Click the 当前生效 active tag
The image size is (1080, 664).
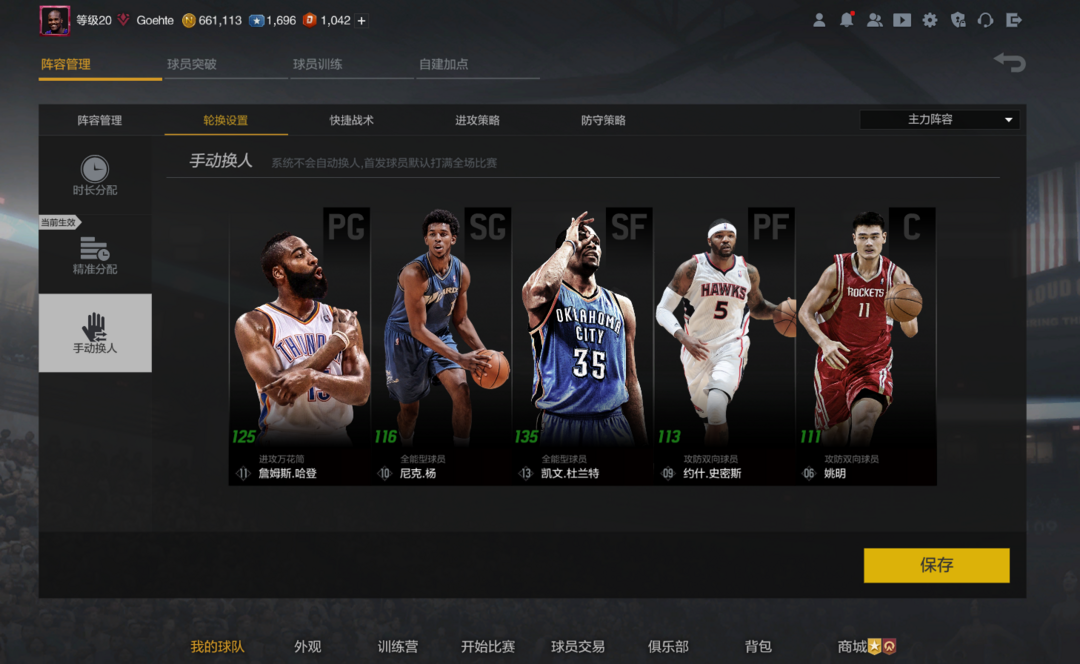coord(60,222)
